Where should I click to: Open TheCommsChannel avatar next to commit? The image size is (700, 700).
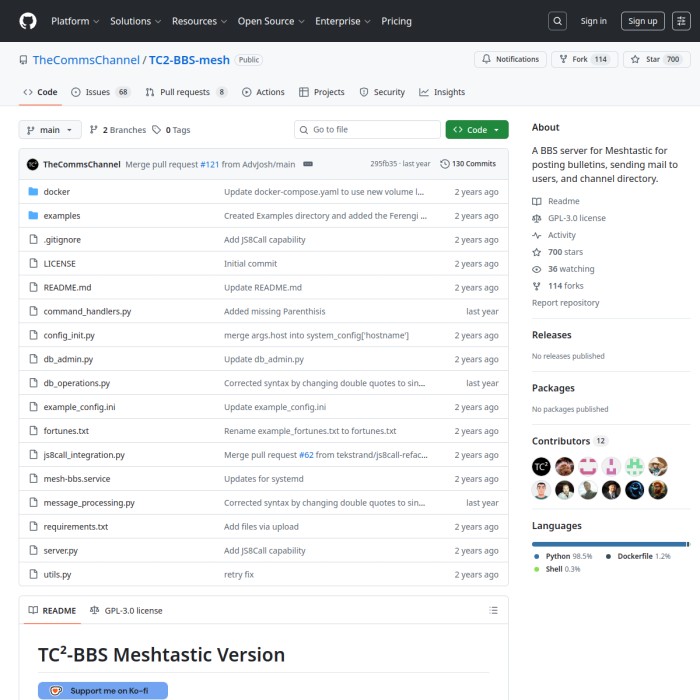(x=33, y=164)
